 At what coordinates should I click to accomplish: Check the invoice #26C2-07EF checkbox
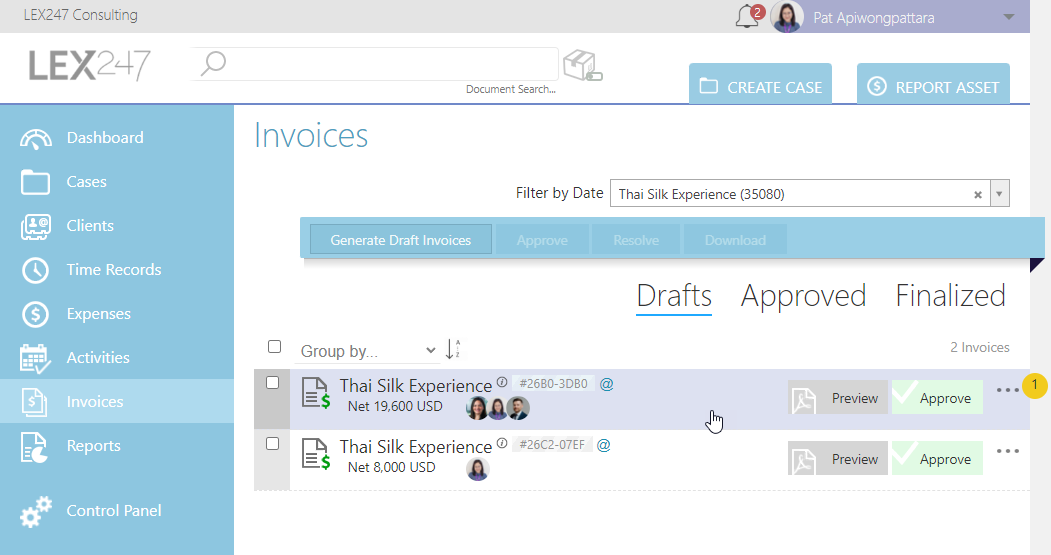pyautogui.click(x=272, y=444)
